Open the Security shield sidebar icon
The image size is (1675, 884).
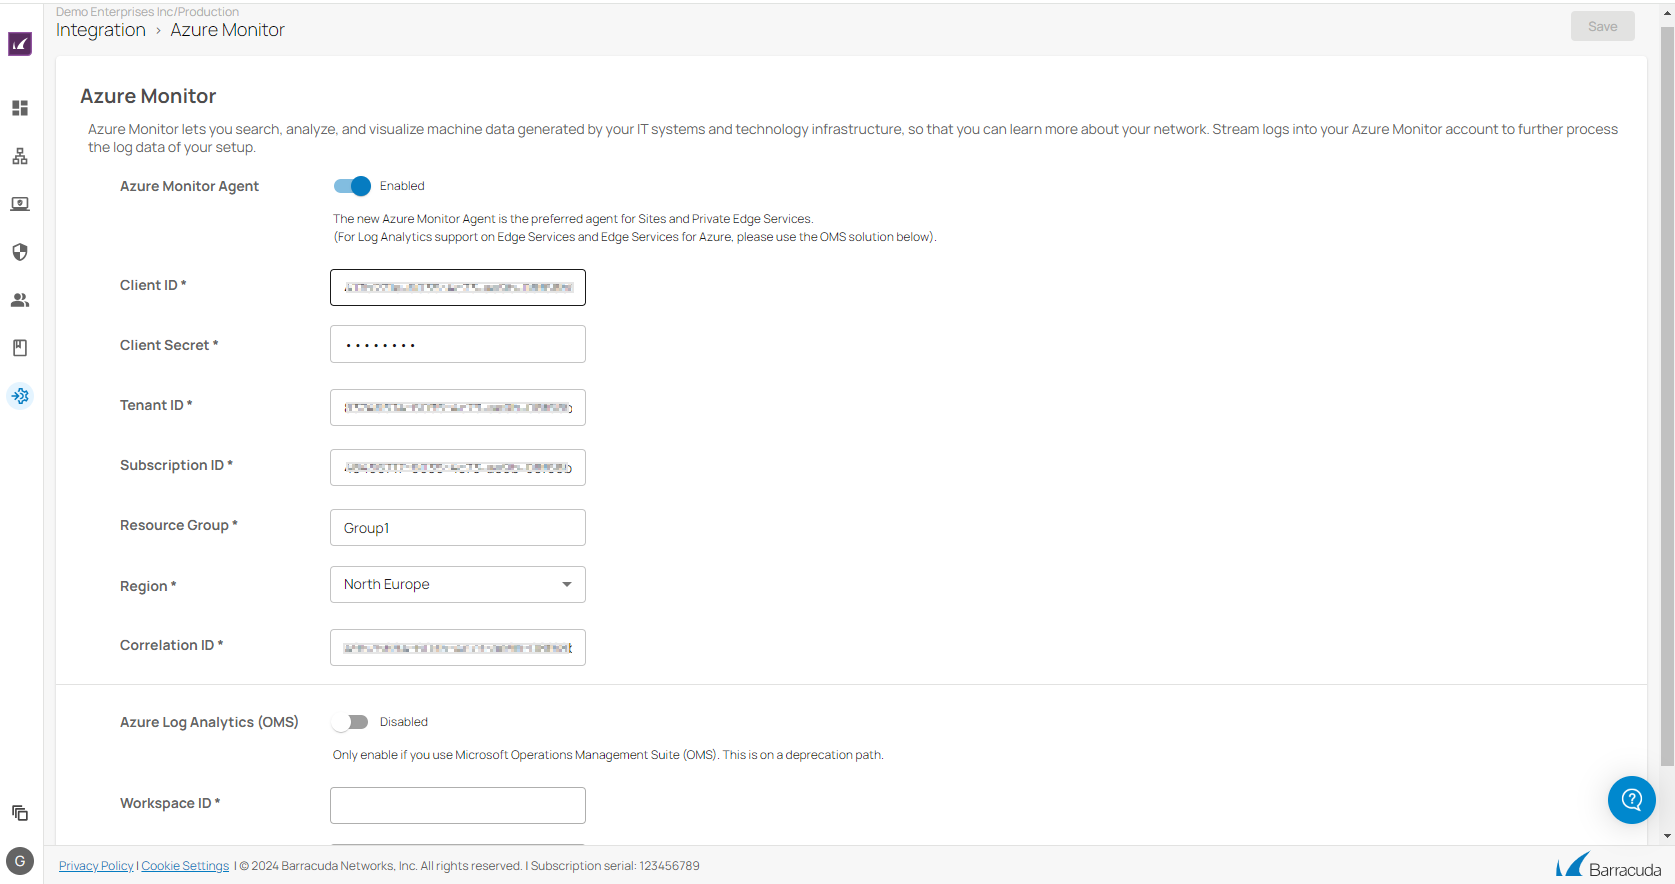point(20,252)
